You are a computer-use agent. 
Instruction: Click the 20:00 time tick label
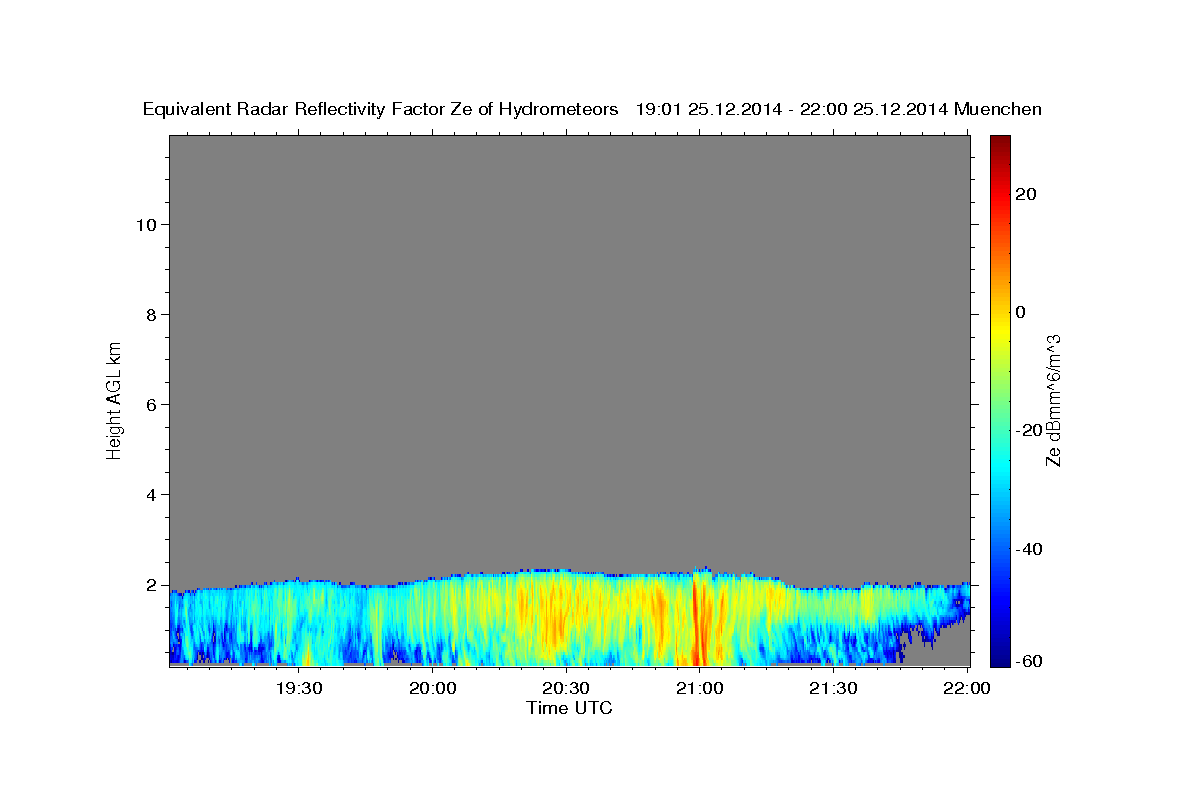(433, 688)
